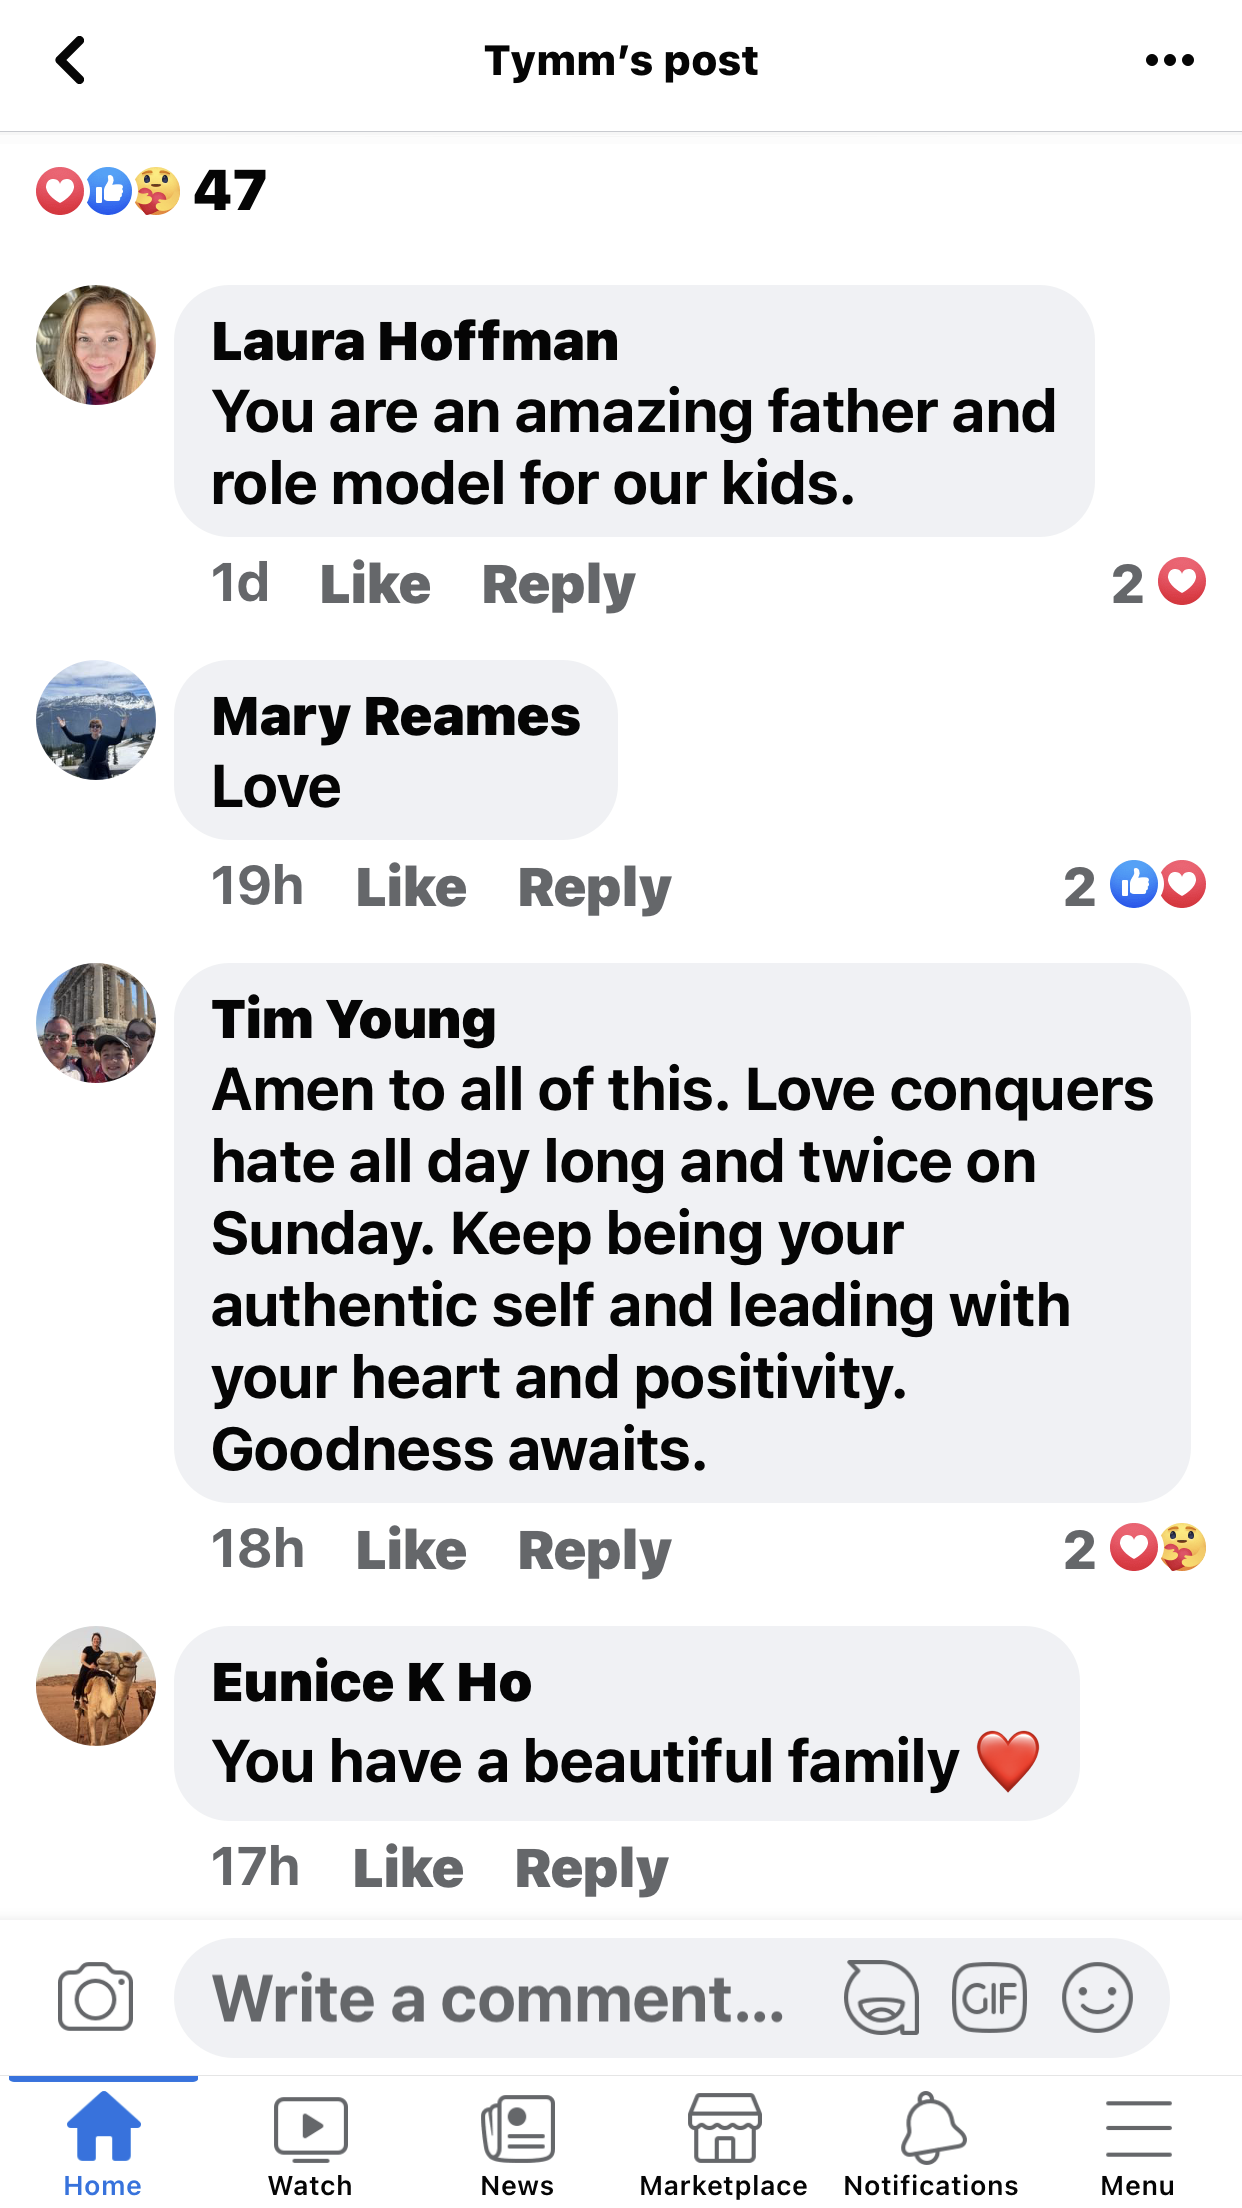View the post's 47 reactions
This screenshot has width=1242, height=2208.
coord(152,190)
